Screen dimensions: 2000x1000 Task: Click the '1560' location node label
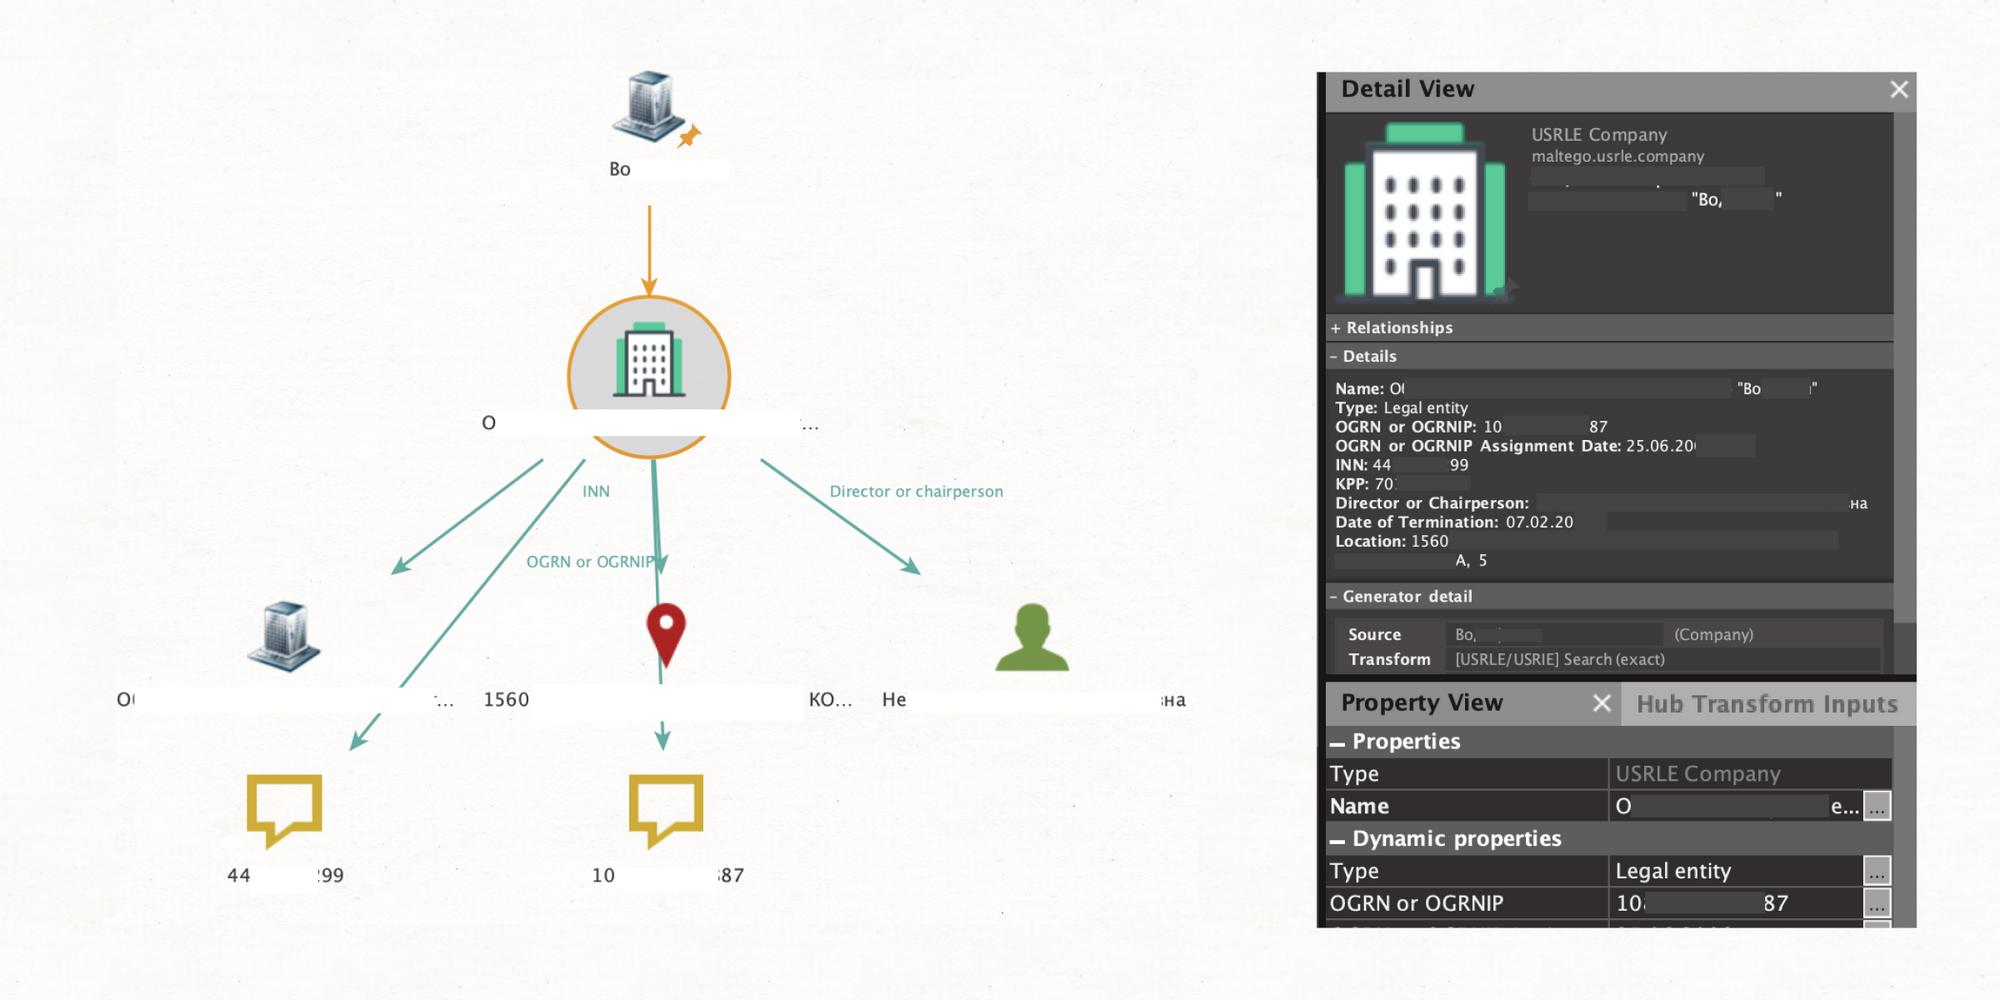[506, 700]
